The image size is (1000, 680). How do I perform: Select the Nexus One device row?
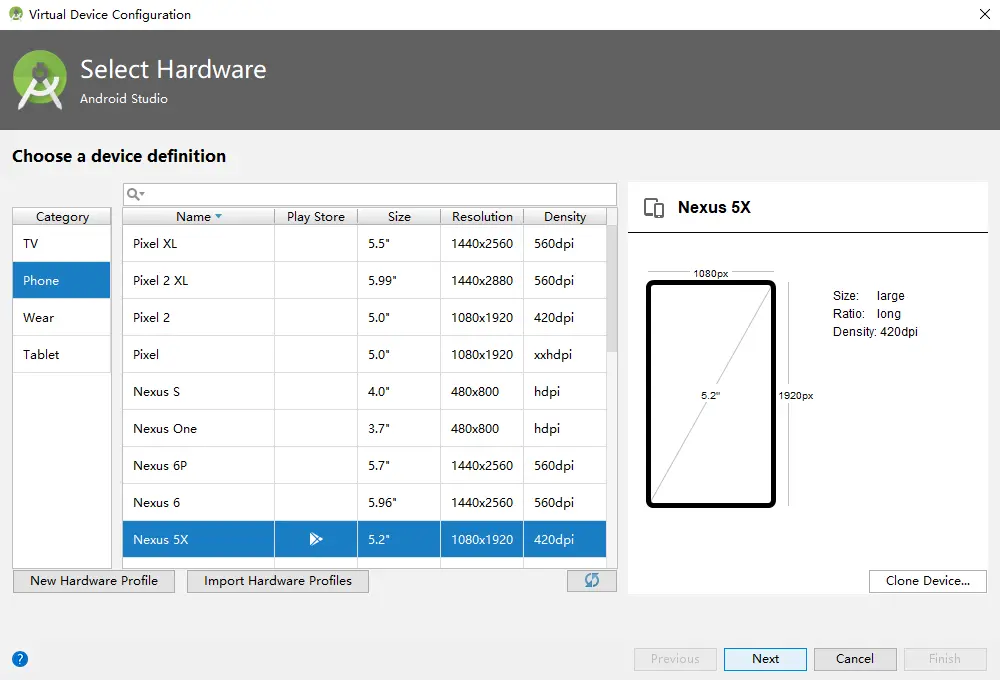click(x=364, y=429)
